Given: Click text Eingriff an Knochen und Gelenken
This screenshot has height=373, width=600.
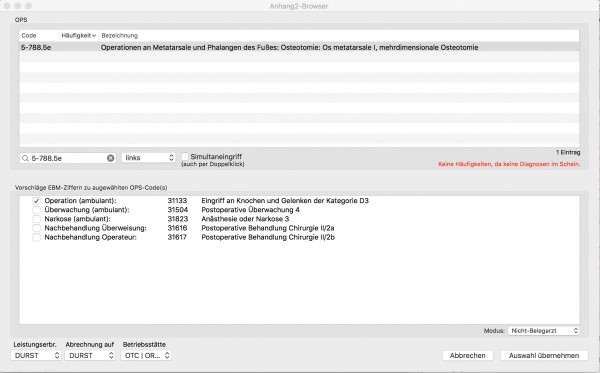Looking at the screenshot, I should [x=285, y=201].
